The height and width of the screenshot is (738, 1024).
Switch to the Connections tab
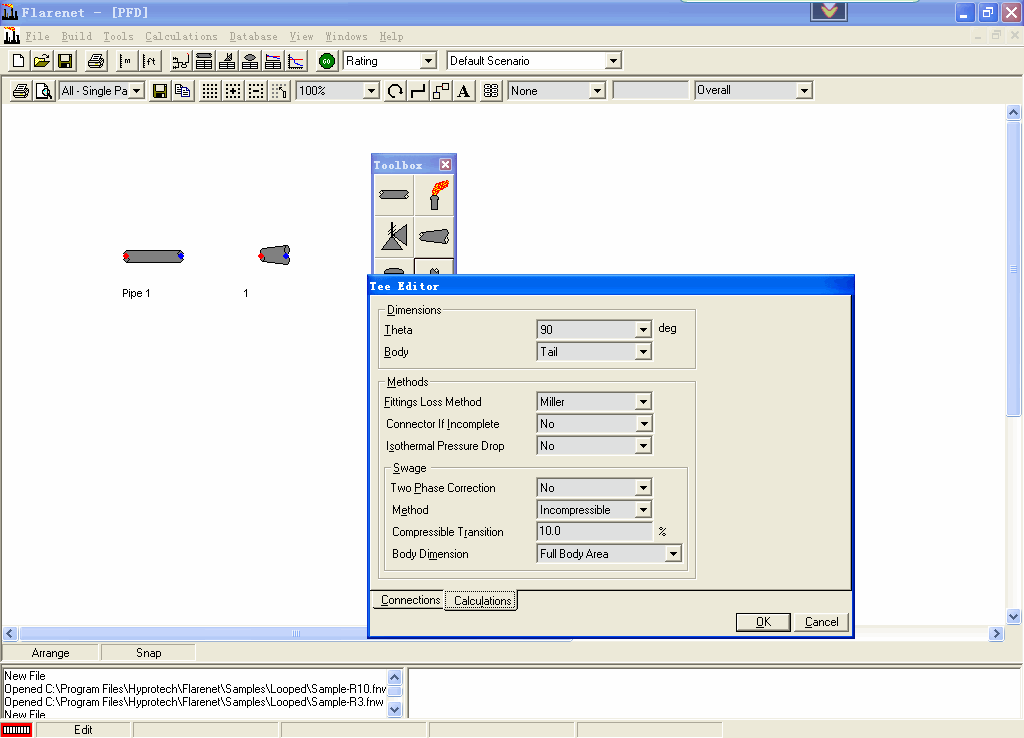410,600
